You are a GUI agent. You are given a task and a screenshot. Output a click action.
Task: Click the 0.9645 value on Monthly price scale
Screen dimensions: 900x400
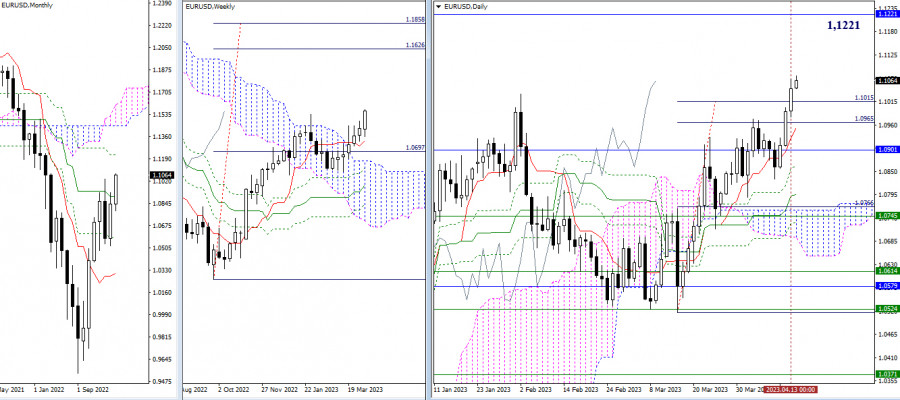click(x=160, y=360)
